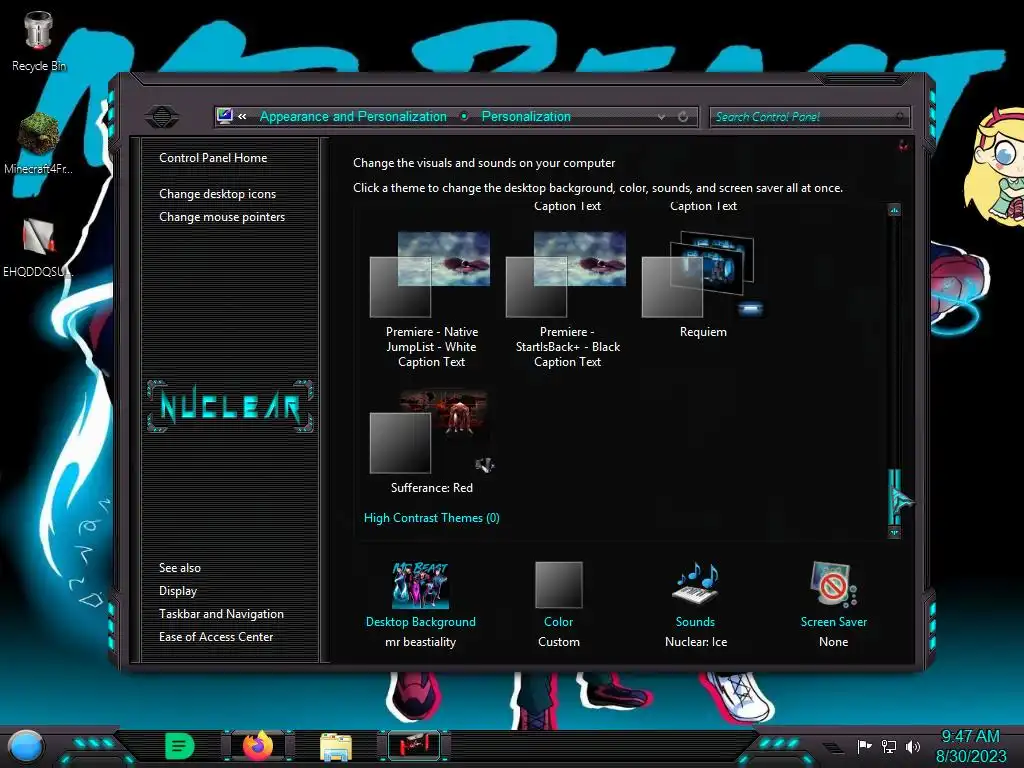Viewport: 1024px width, 768px height.
Task: Expand address bar history dropdown
Action: (x=662, y=117)
